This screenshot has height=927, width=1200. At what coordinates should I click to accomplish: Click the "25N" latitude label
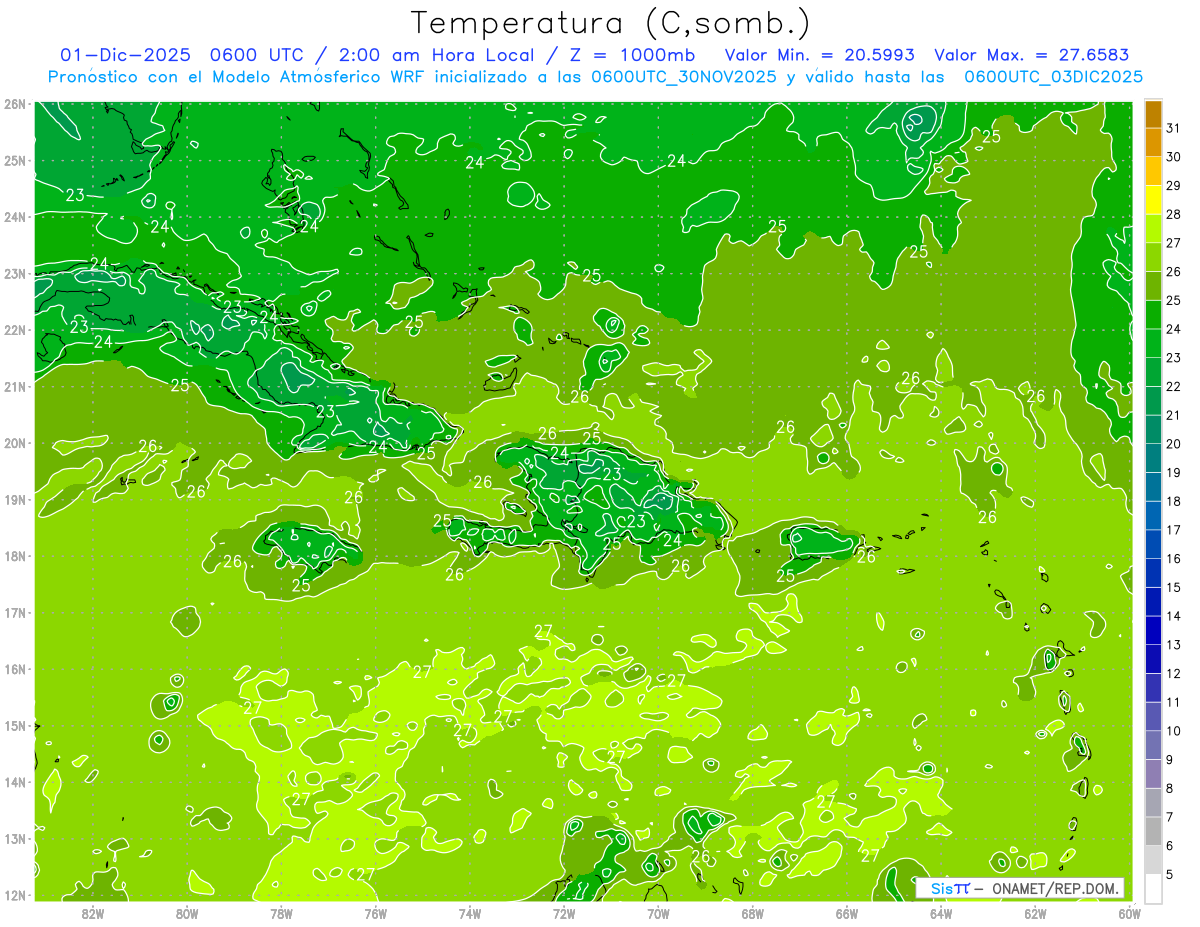tap(15, 160)
